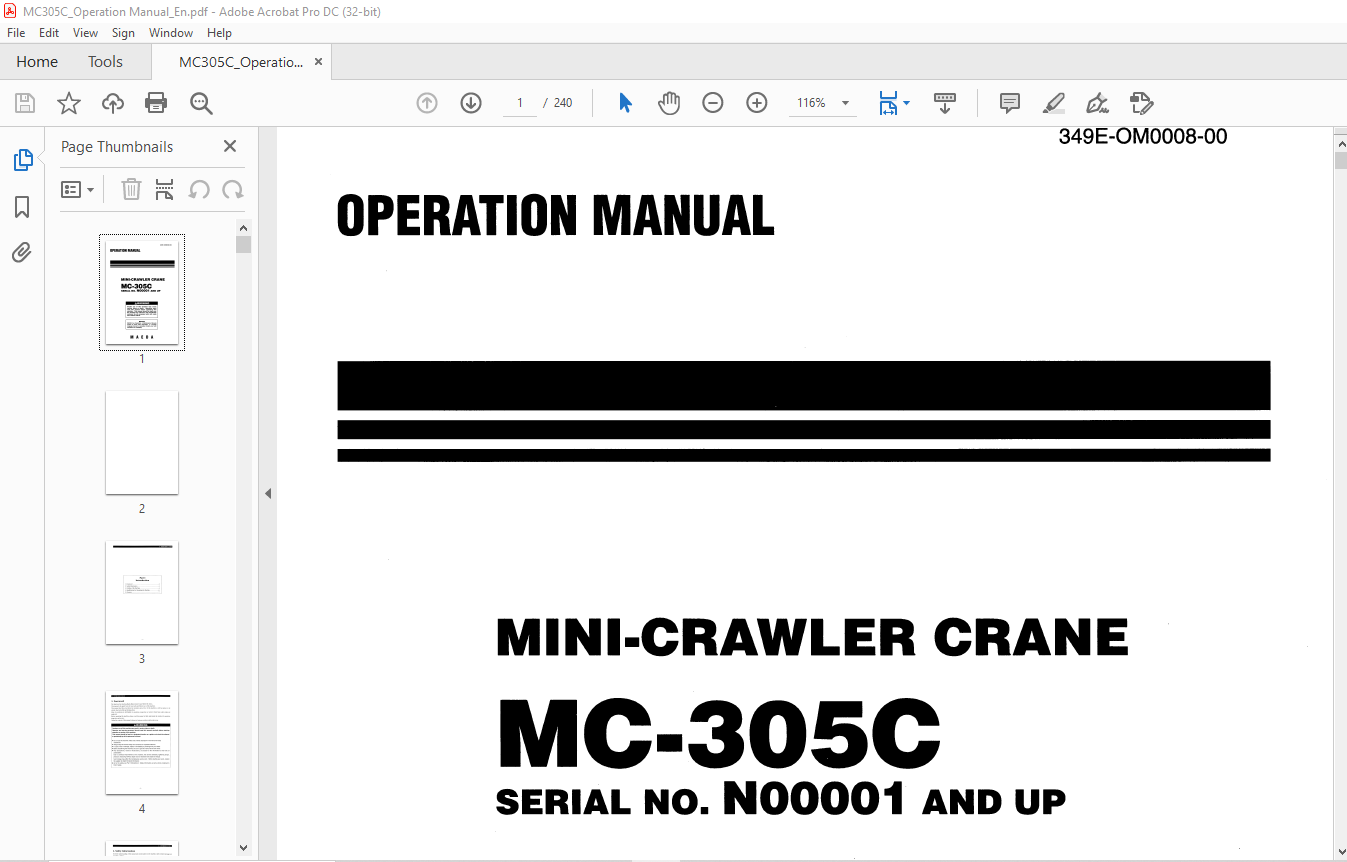Switch to the Tools tab
This screenshot has width=1347, height=862.
point(105,62)
